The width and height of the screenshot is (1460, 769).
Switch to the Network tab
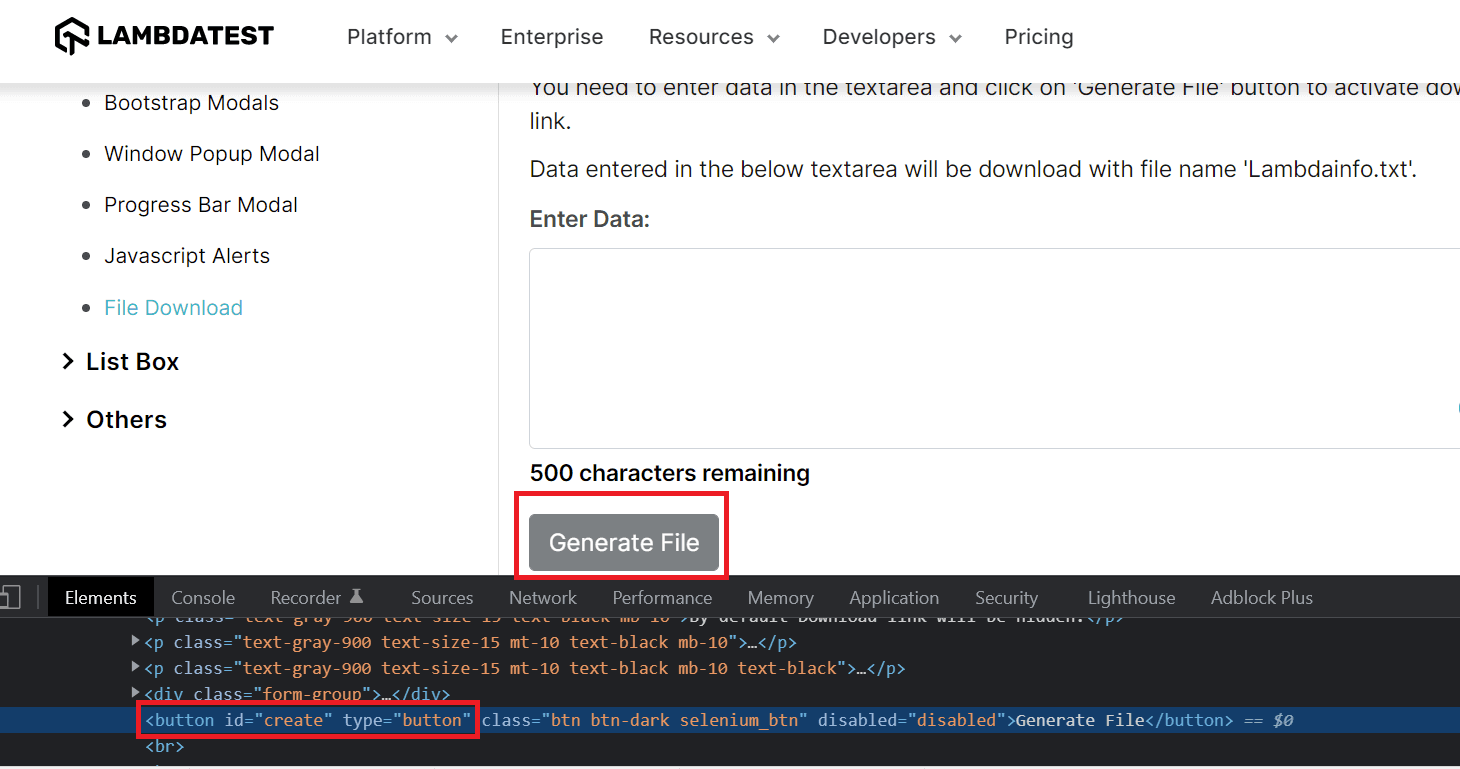click(x=543, y=597)
